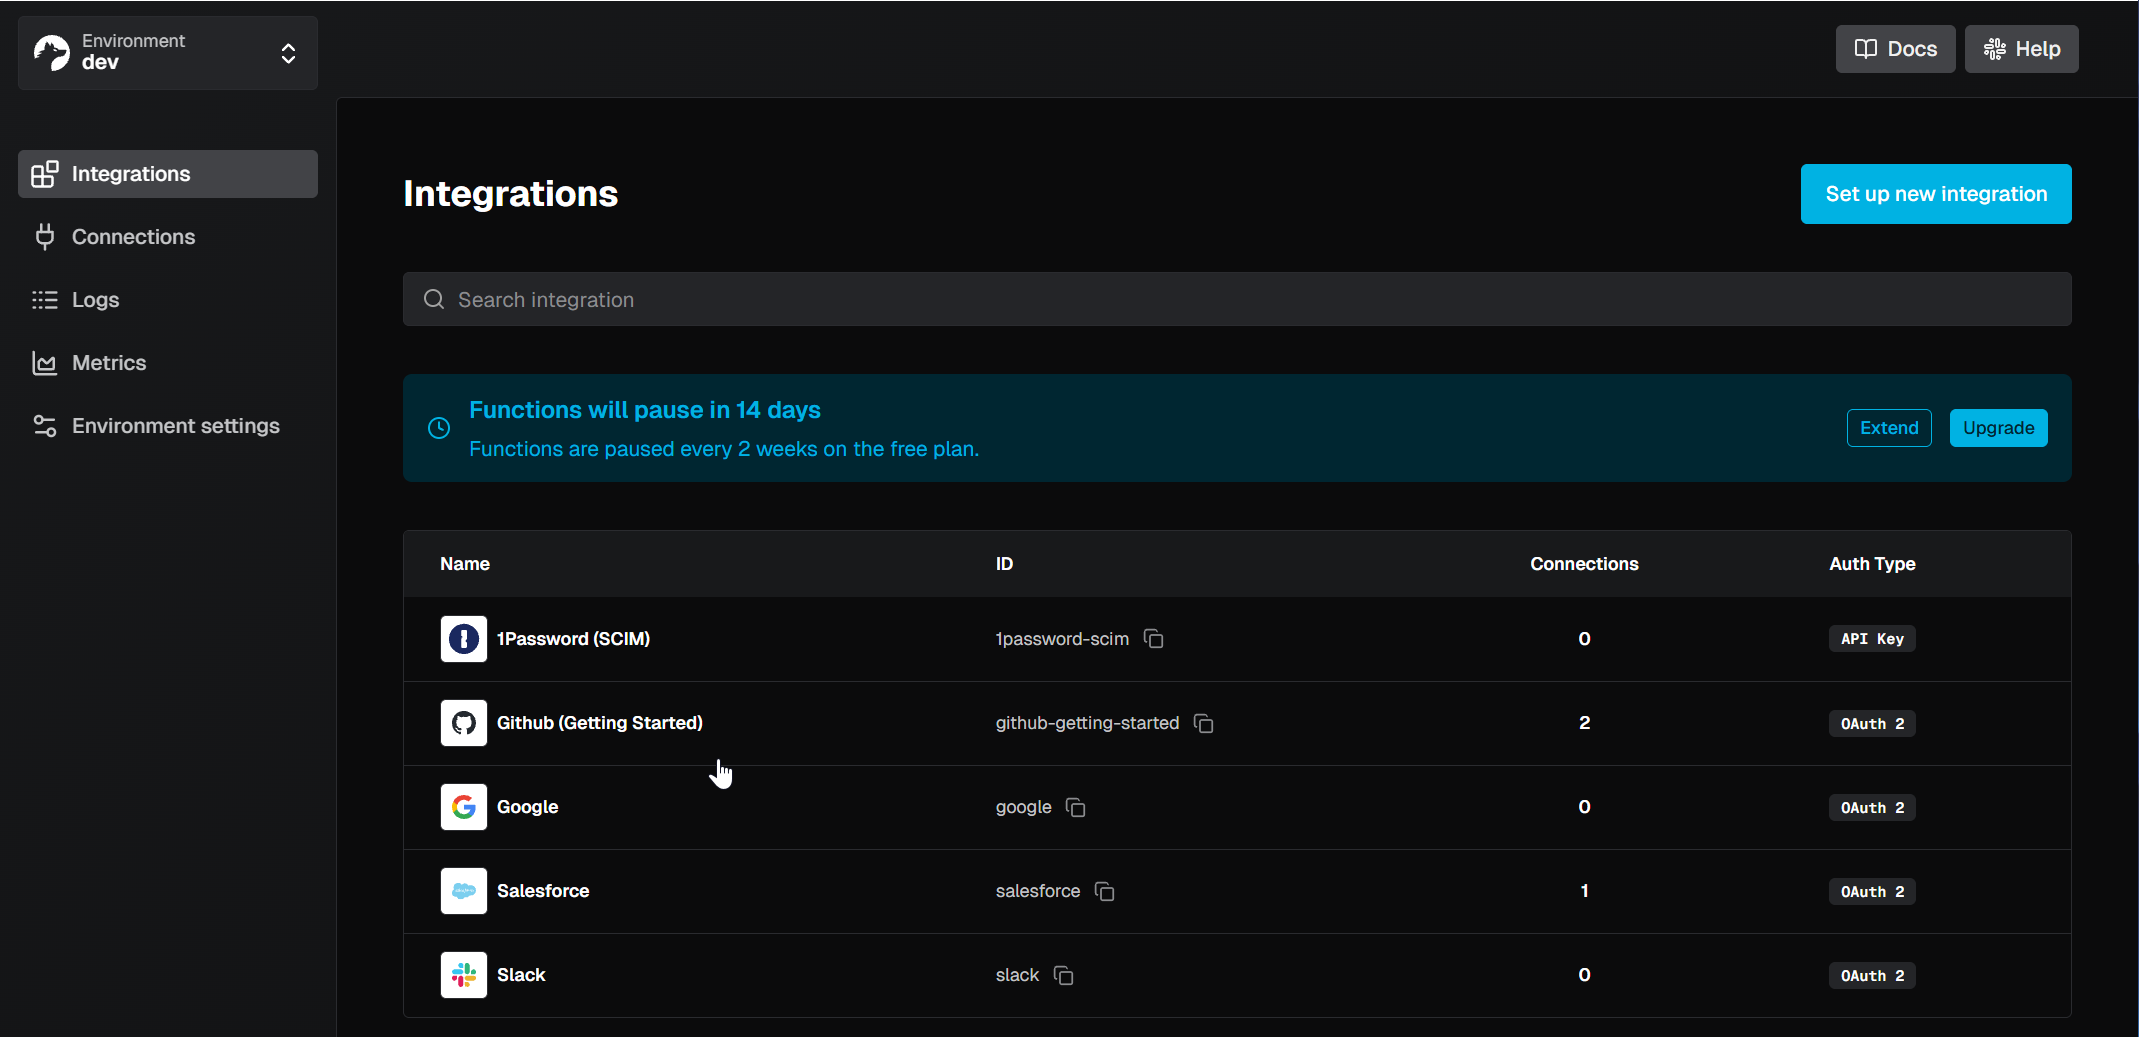
Task: Click the Integrations grid icon
Action: point(45,174)
